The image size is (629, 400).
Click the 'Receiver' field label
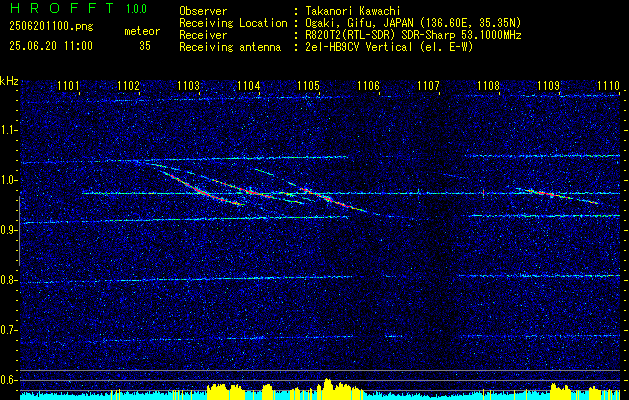(x=203, y=35)
